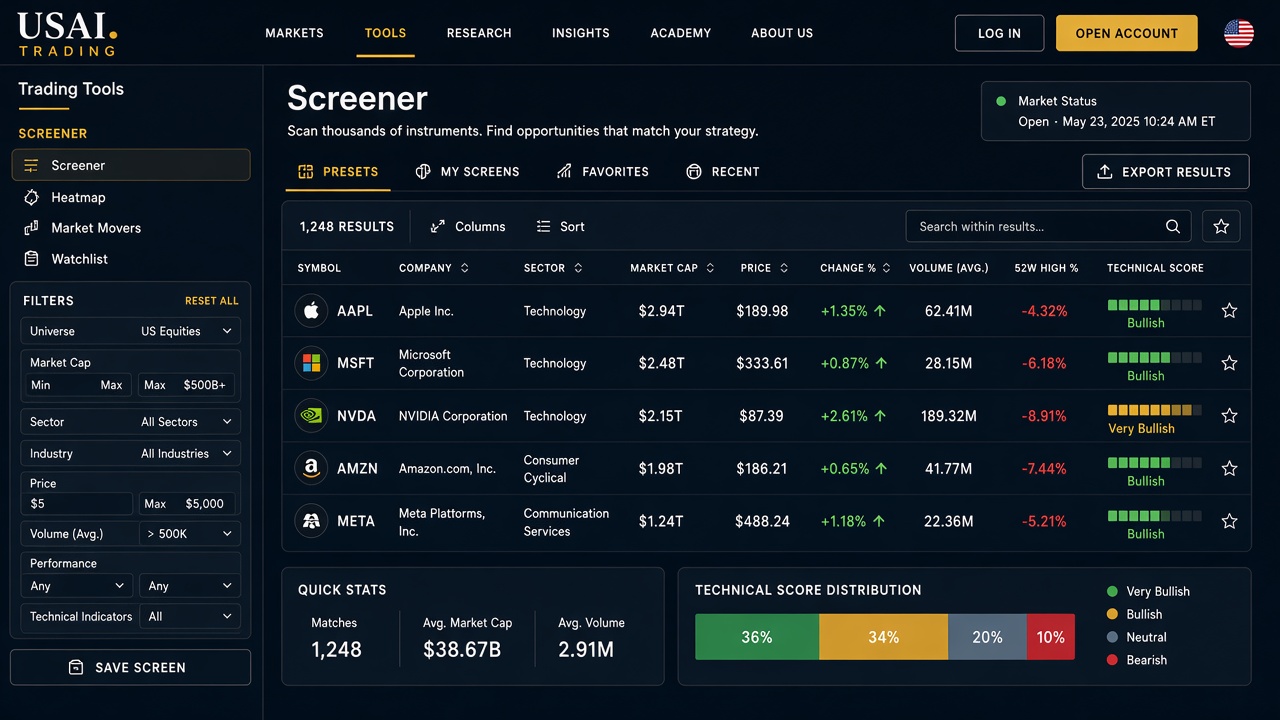Screen dimensions: 1280x720
Task: Favorite the NVDA row star
Action: coord(1230,416)
